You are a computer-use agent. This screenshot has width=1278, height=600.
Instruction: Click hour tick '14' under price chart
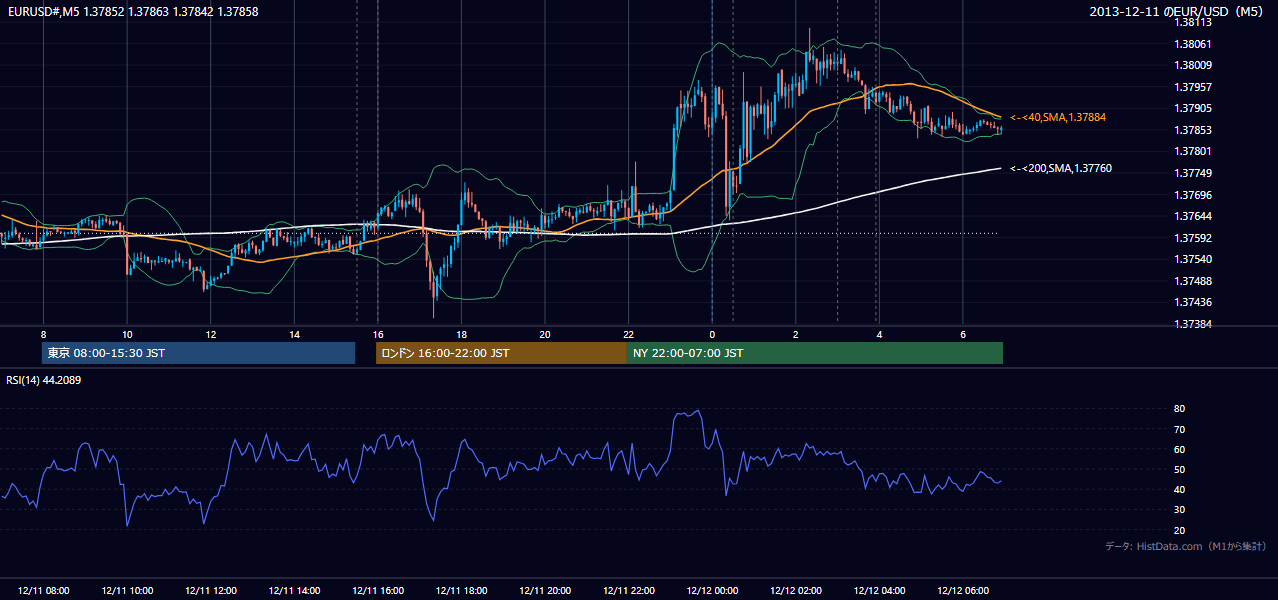click(x=294, y=334)
